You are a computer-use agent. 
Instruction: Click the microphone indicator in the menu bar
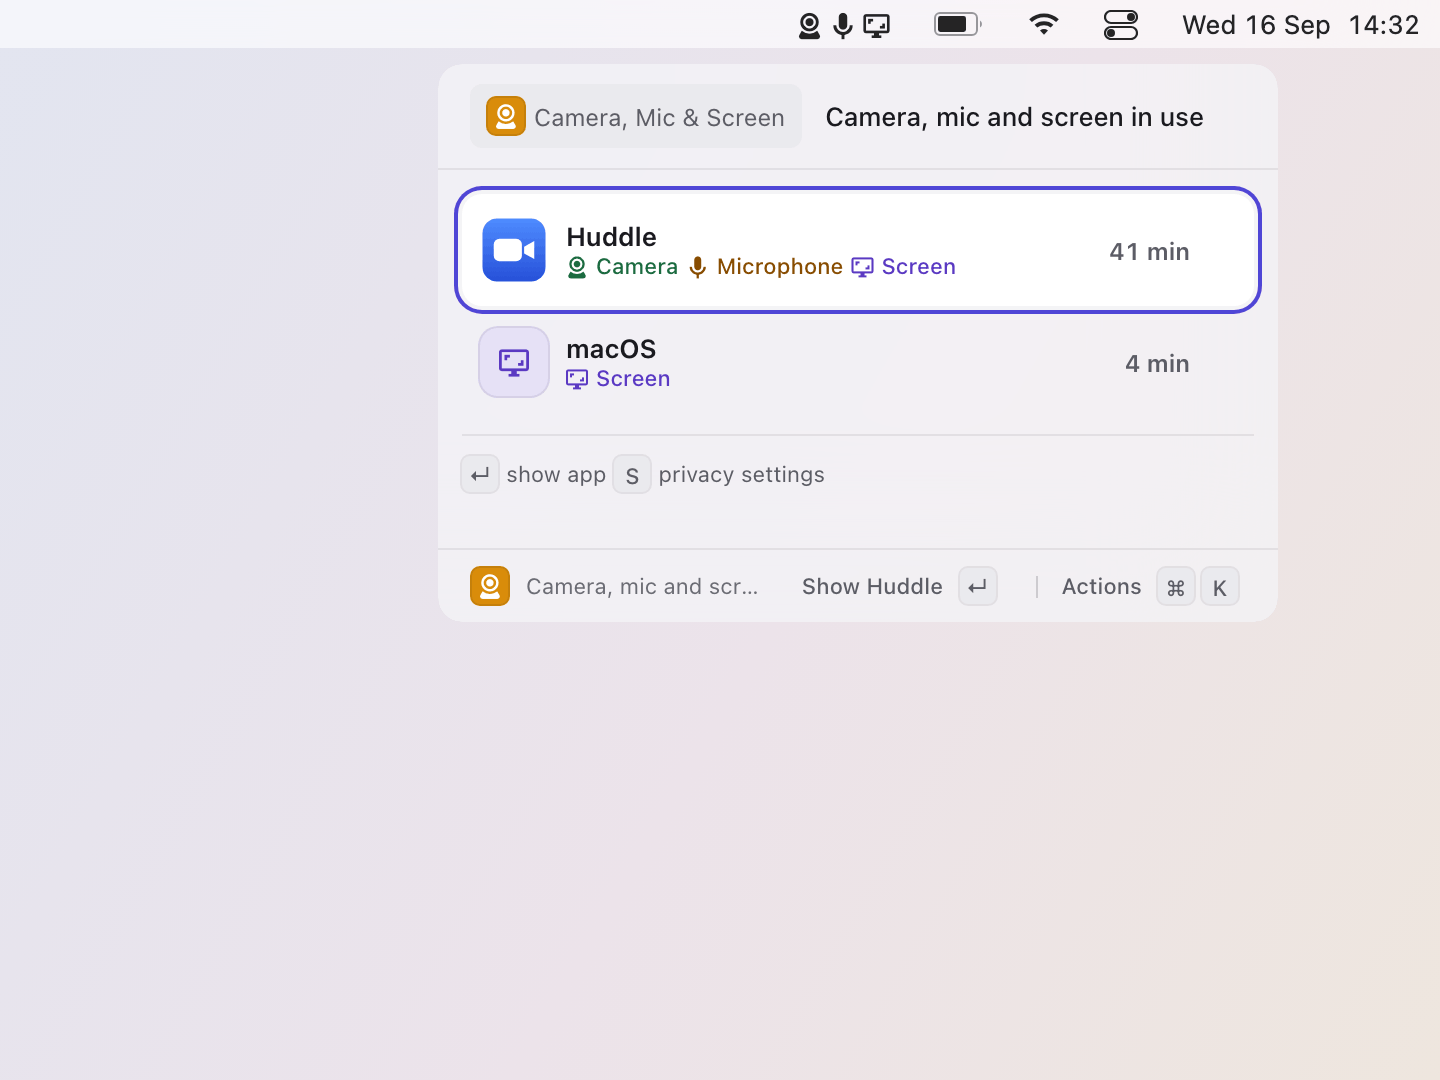click(x=843, y=25)
